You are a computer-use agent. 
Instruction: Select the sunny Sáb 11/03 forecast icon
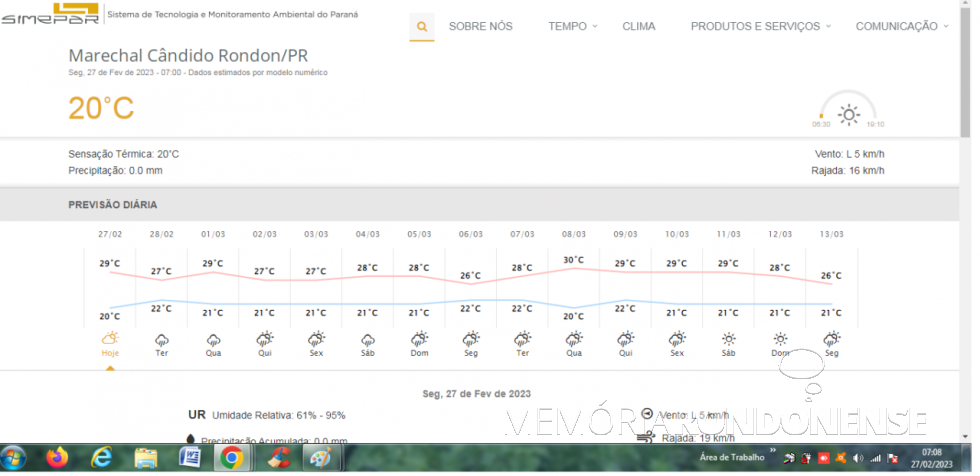pyautogui.click(x=728, y=339)
